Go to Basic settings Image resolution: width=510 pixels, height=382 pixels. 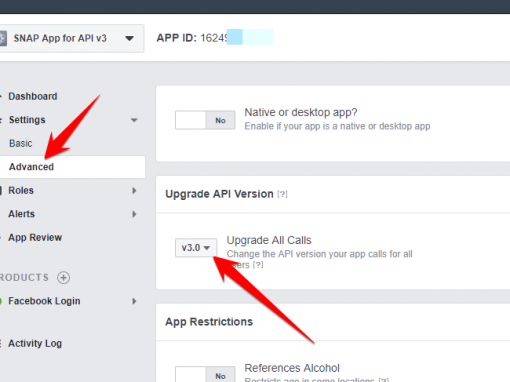(x=21, y=143)
